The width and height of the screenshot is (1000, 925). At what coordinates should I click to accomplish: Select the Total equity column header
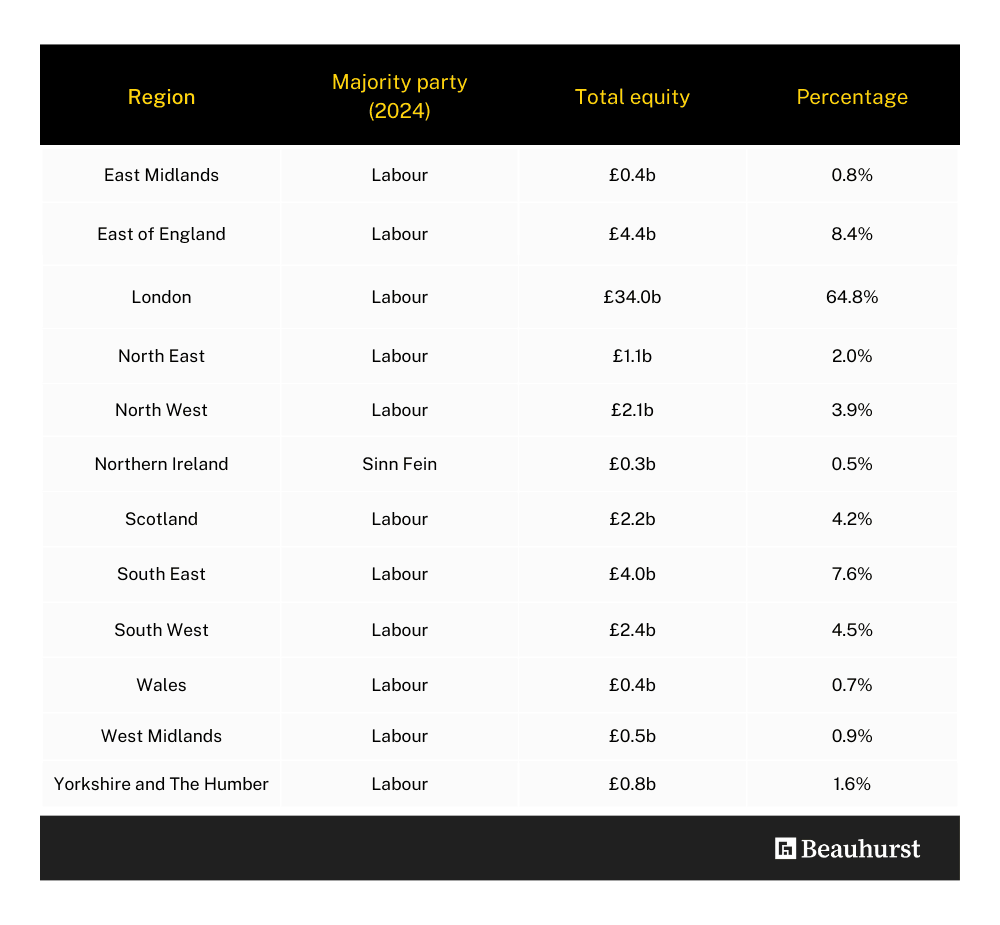[632, 97]
